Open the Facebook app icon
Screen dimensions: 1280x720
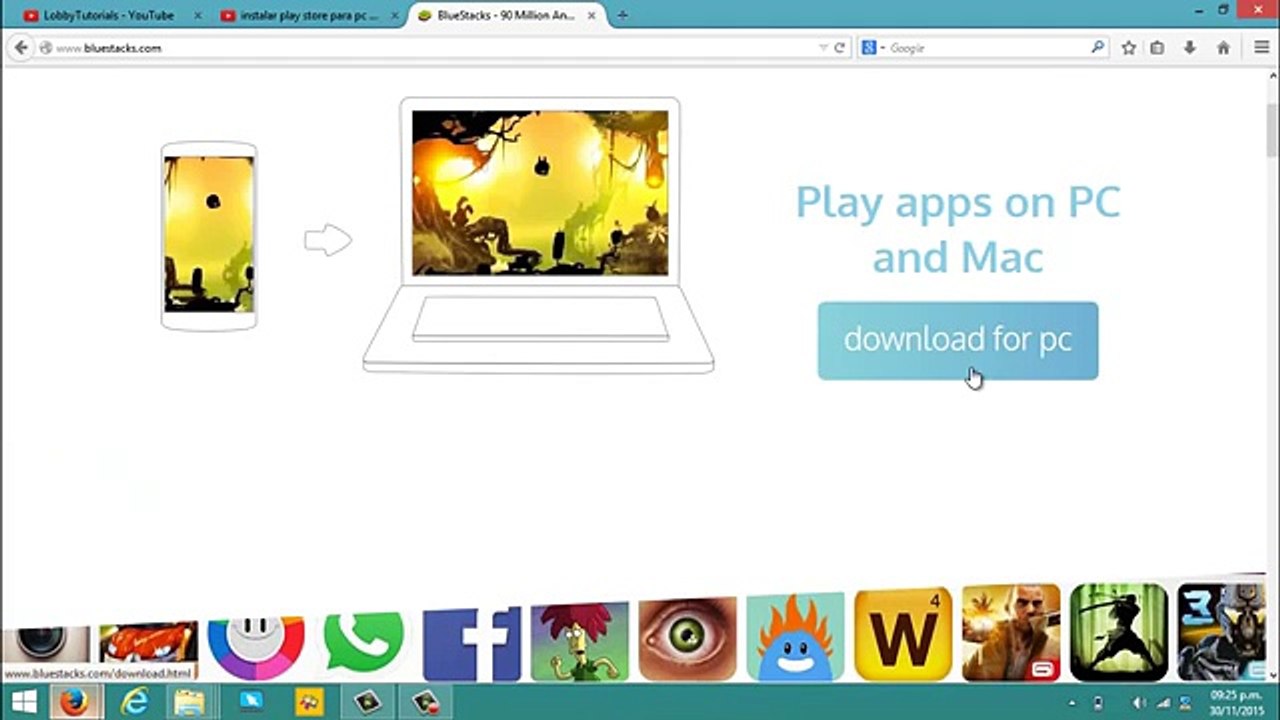coord(472,644)
